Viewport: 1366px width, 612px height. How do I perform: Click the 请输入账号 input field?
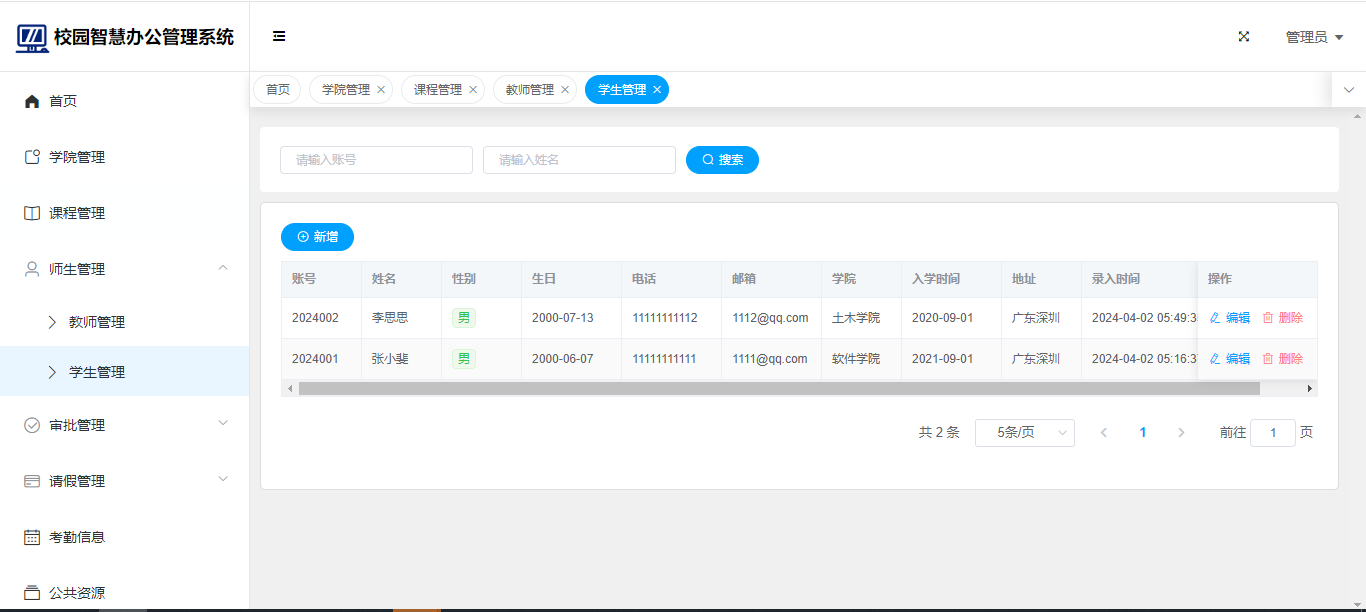(x=376, y=160)
